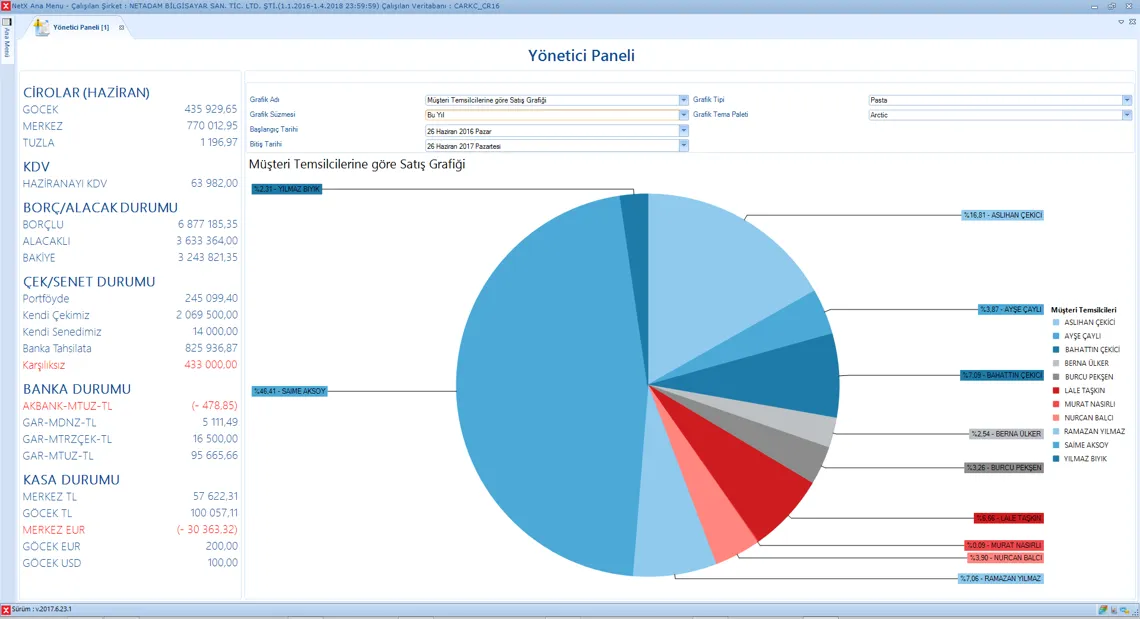Click the ASLIHAN ÇEKİCİ pie slice label
1140x619 pixels.
[x=1002, y=215]
